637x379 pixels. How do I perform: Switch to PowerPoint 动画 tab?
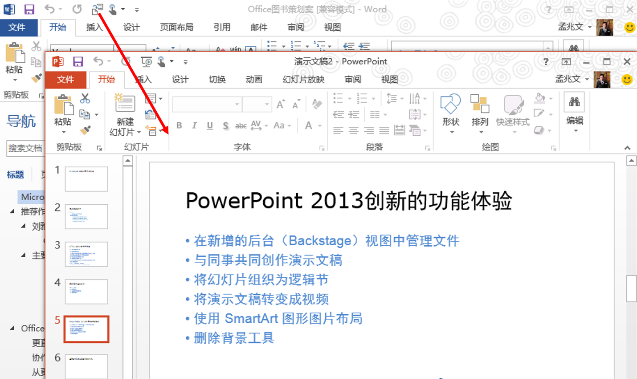[x=254, y=79]
